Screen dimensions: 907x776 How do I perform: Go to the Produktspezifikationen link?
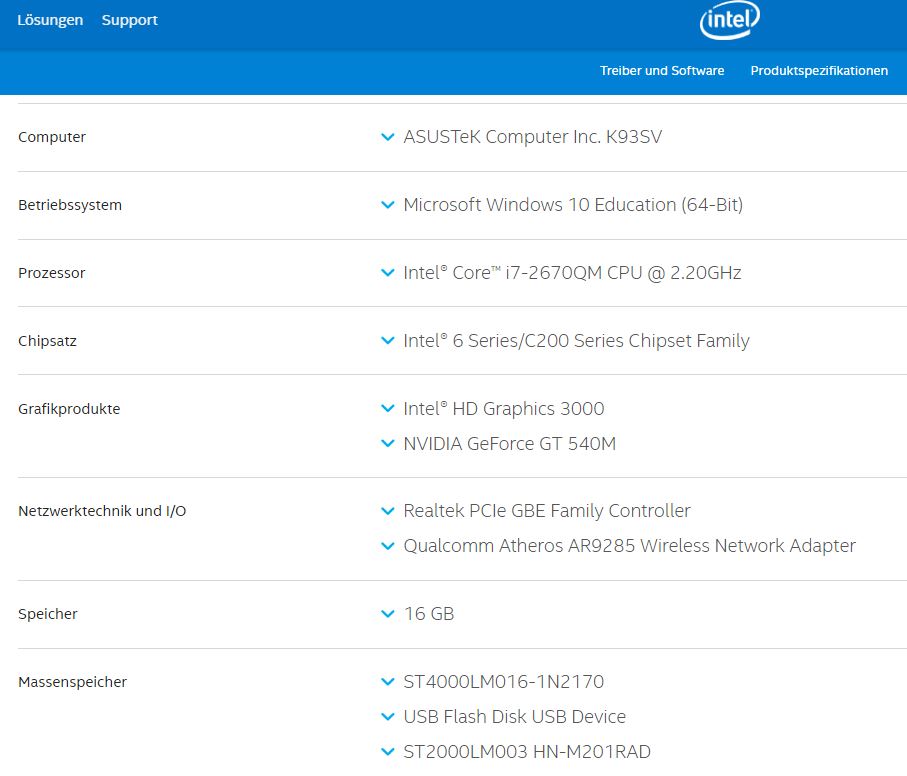click(x=819, y=71)
